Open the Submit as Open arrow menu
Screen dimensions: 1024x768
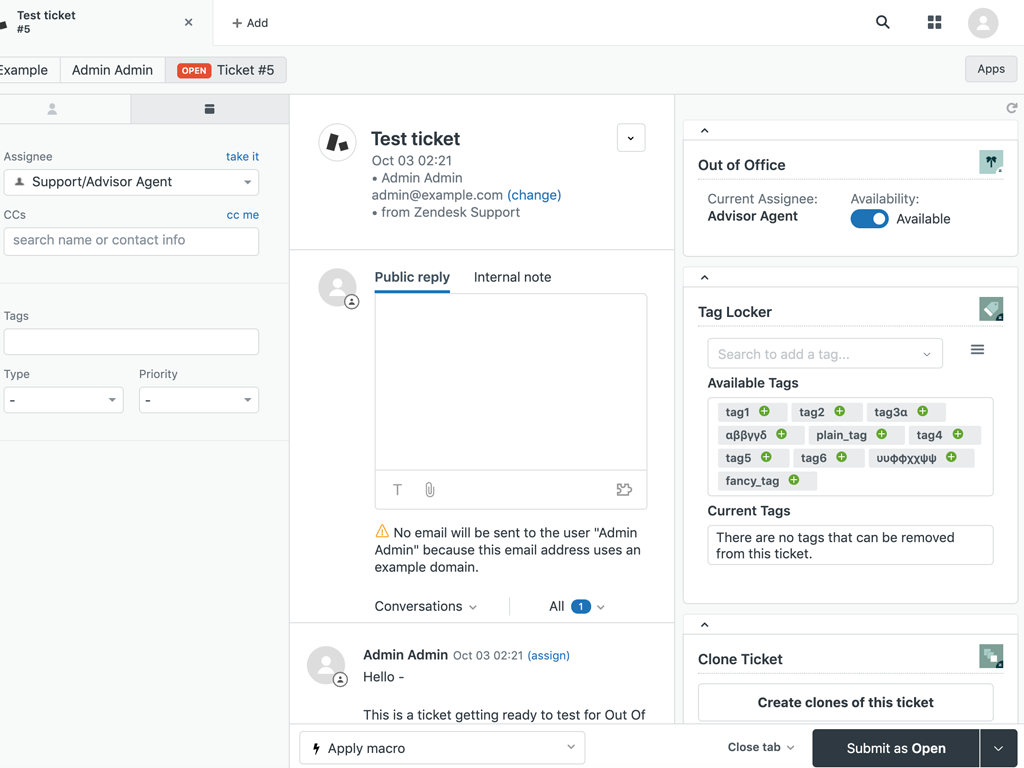tap(997, 748)
